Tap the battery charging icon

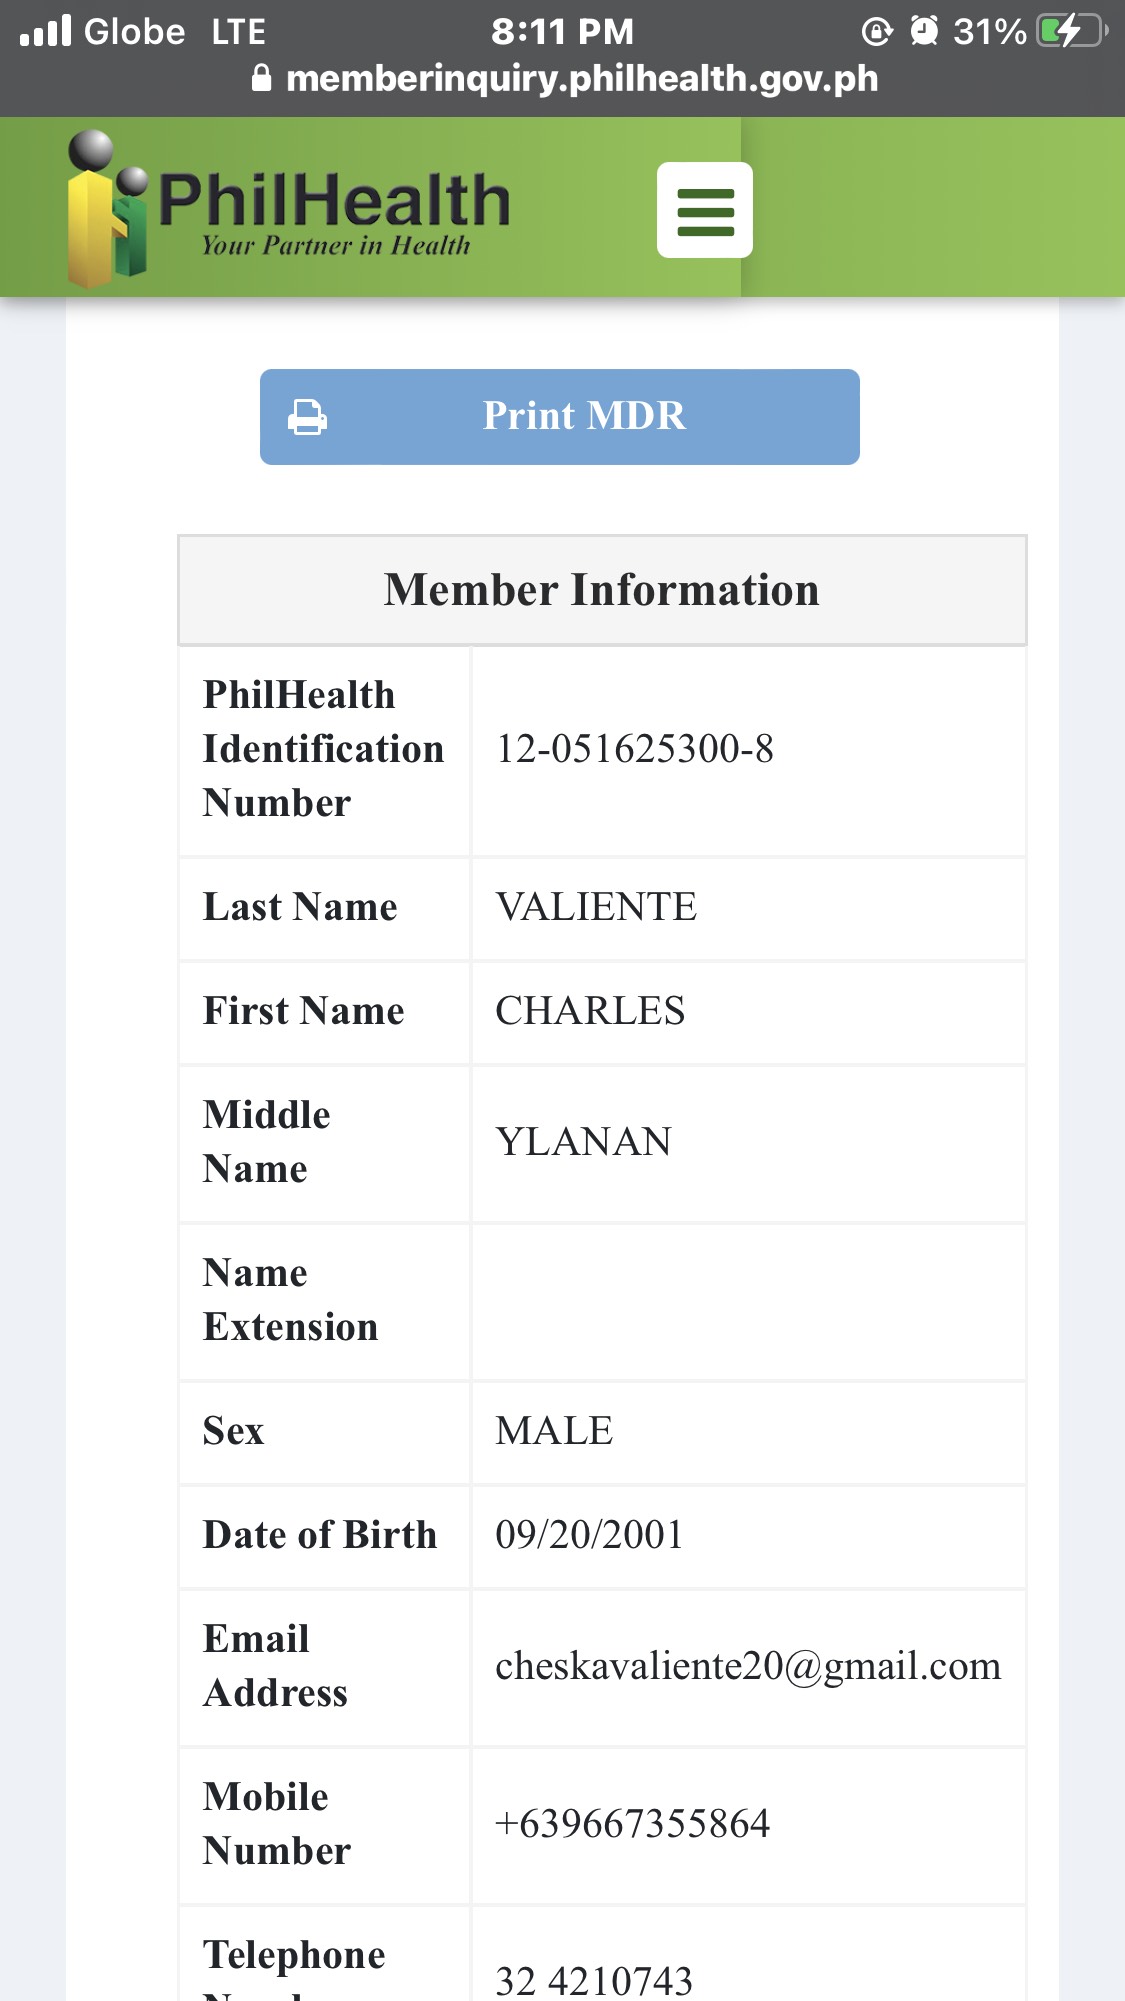1071,31
